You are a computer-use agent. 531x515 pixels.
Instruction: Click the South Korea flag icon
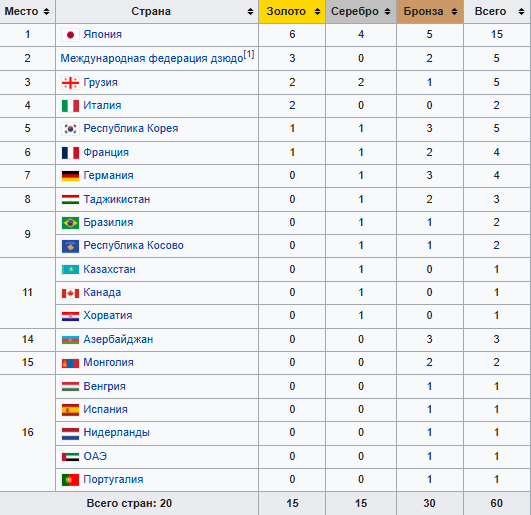(70, 129)
